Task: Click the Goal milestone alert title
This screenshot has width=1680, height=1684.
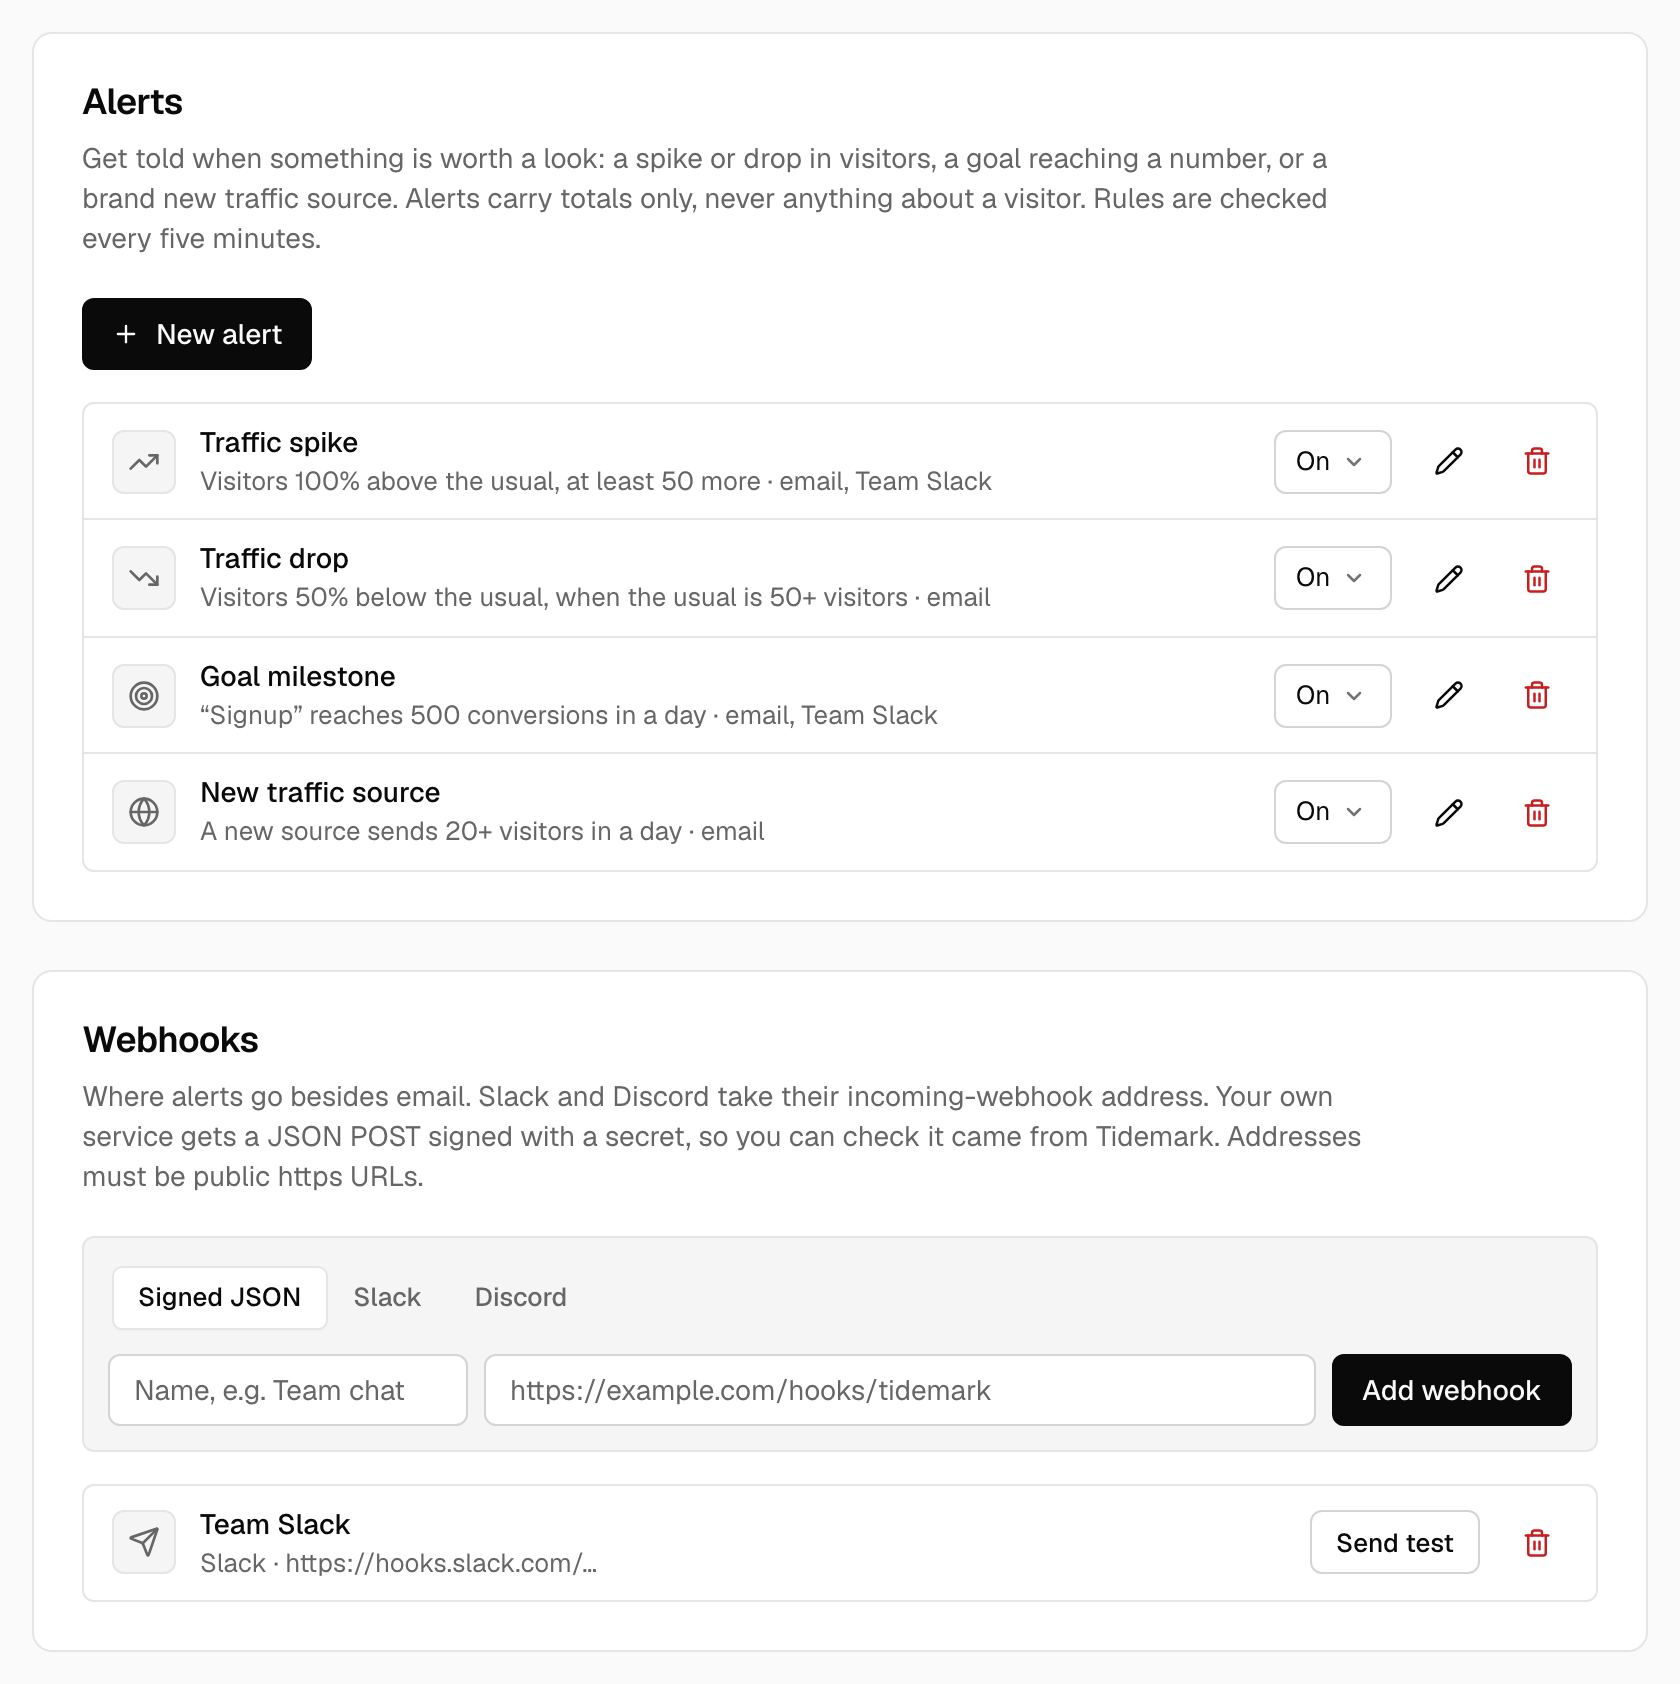Action: pos(298,676)
